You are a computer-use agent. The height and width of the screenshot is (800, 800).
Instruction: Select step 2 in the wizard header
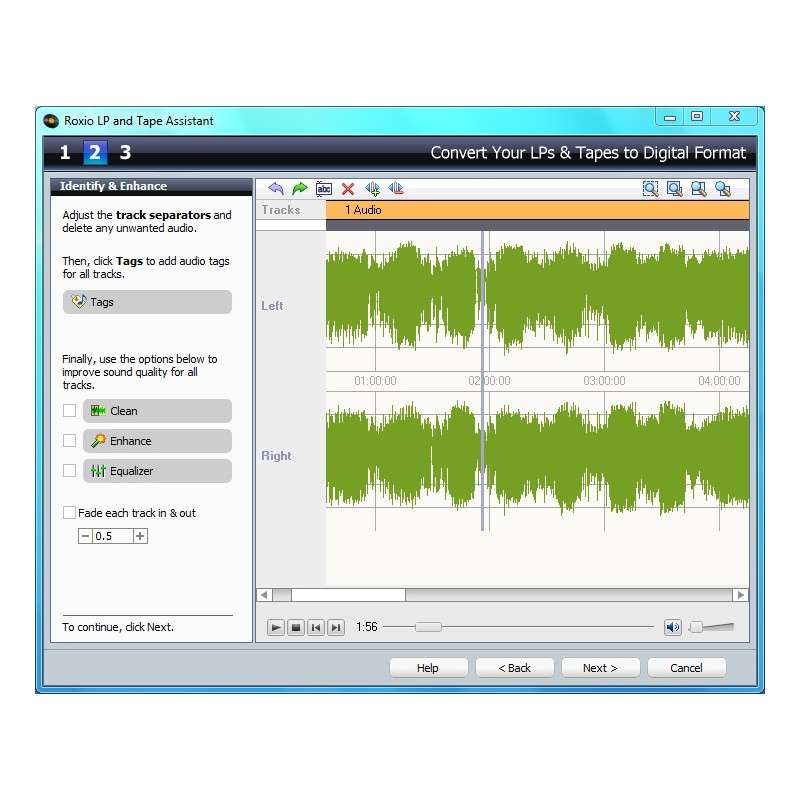tap(95, 153)
